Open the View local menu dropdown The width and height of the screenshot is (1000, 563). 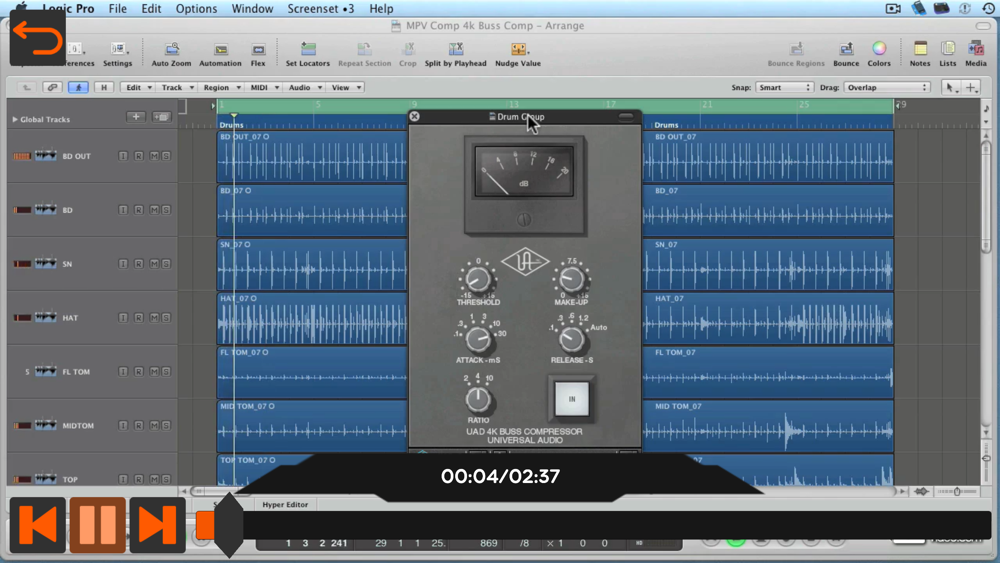click(x=346, y=87)
